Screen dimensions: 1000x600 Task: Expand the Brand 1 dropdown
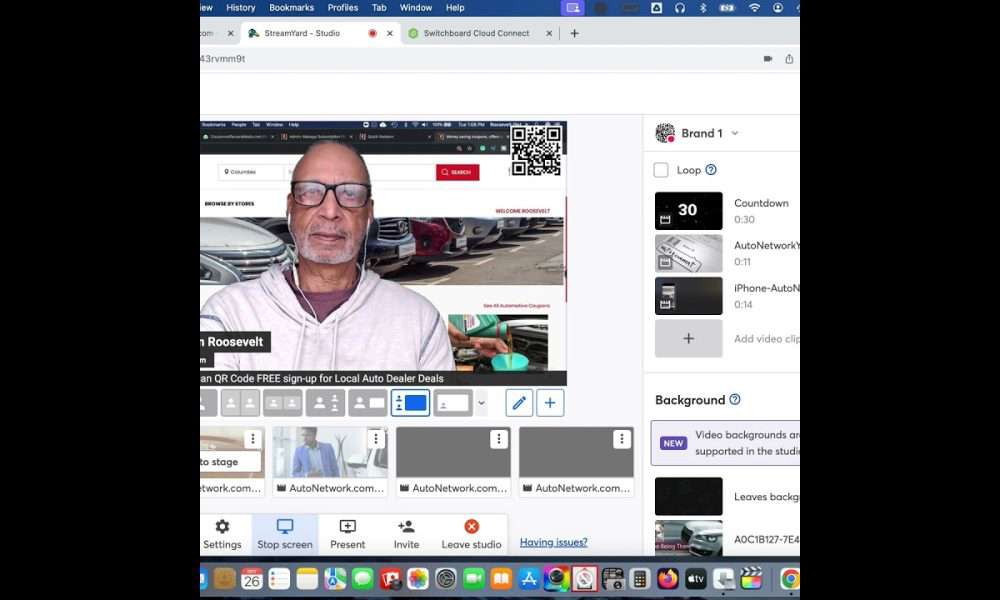tap(735, 133)
